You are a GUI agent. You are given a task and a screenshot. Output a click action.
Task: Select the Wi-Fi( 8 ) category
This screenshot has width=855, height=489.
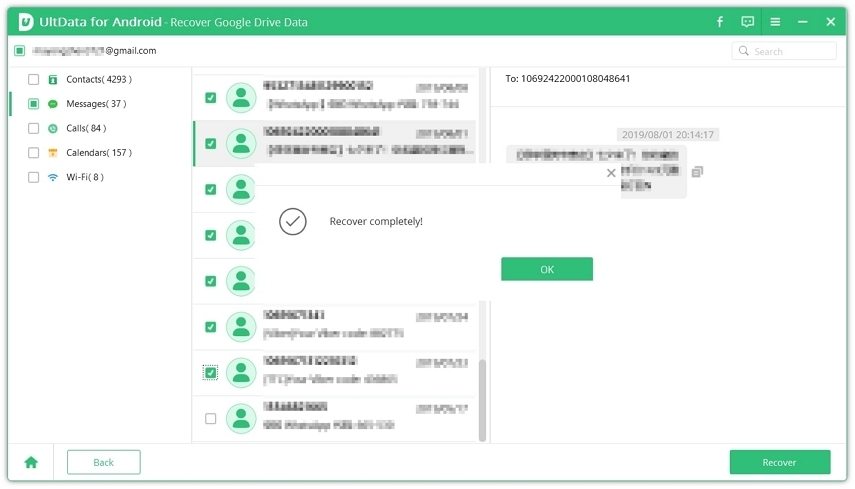click(x=85, y=177)
